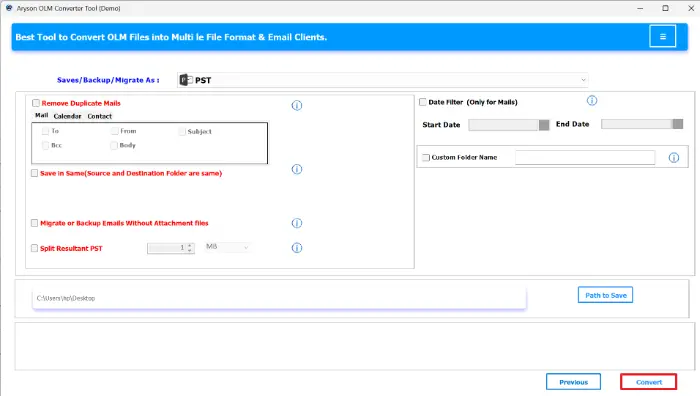Click the split size stepper arrows
This screenshot has width=700, height=396.
coord(190,248)
